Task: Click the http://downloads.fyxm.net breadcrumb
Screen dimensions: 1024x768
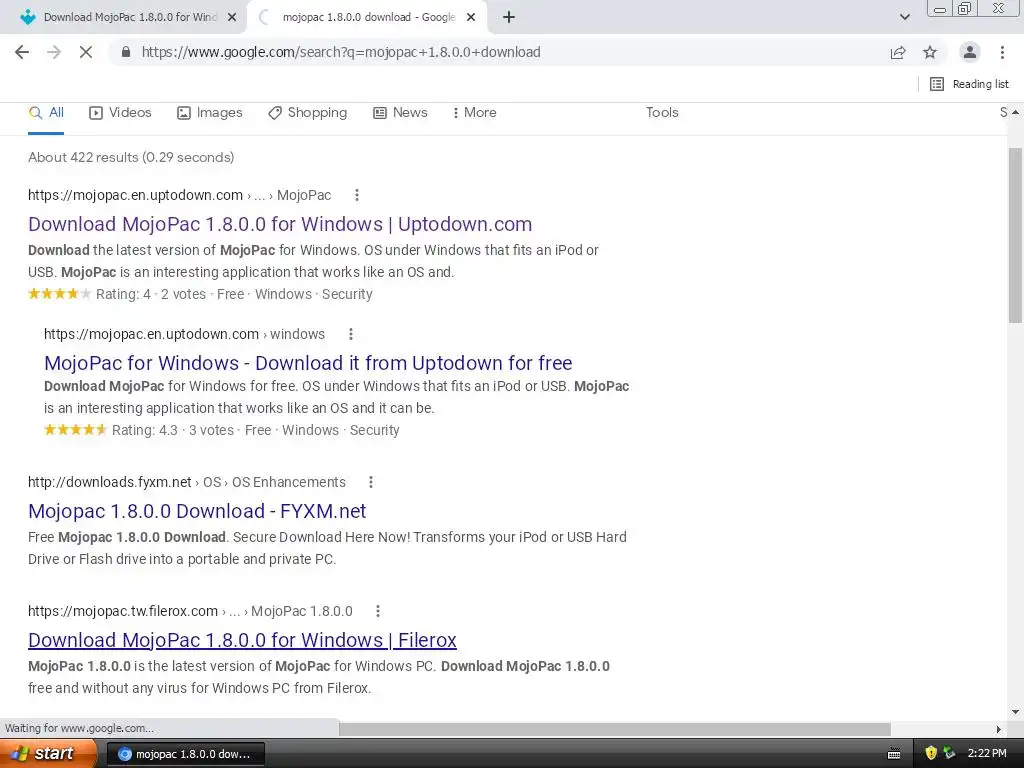Action: click(187, 483)
